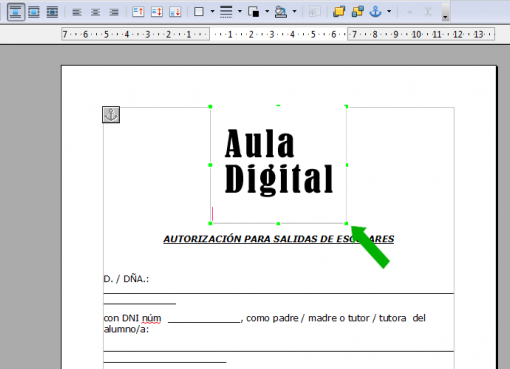Click the disabled Link Frames icon
Screen dimensions: 510x369
(410, 12)
